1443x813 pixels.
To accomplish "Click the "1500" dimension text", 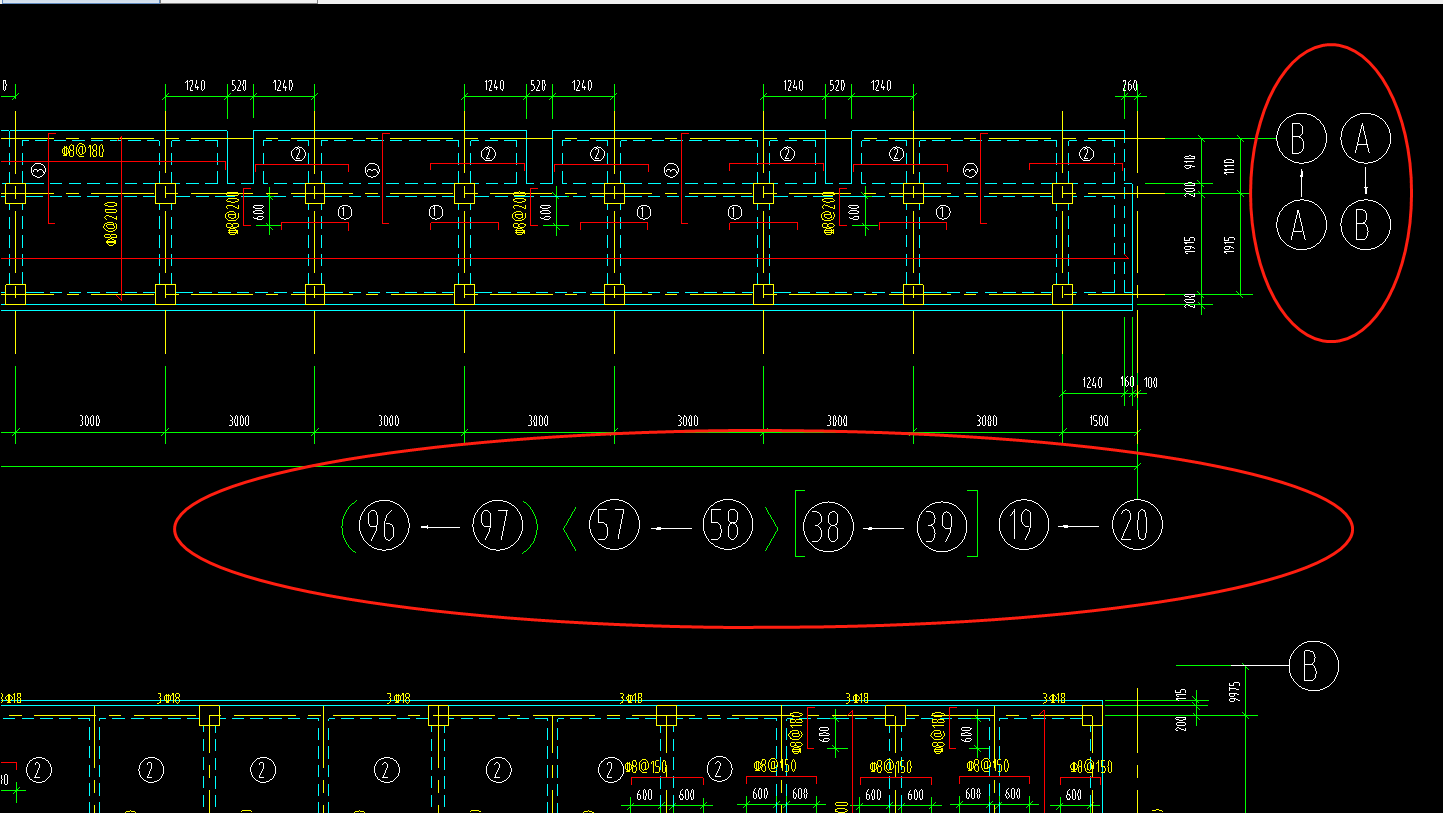I will point(1098,421).
